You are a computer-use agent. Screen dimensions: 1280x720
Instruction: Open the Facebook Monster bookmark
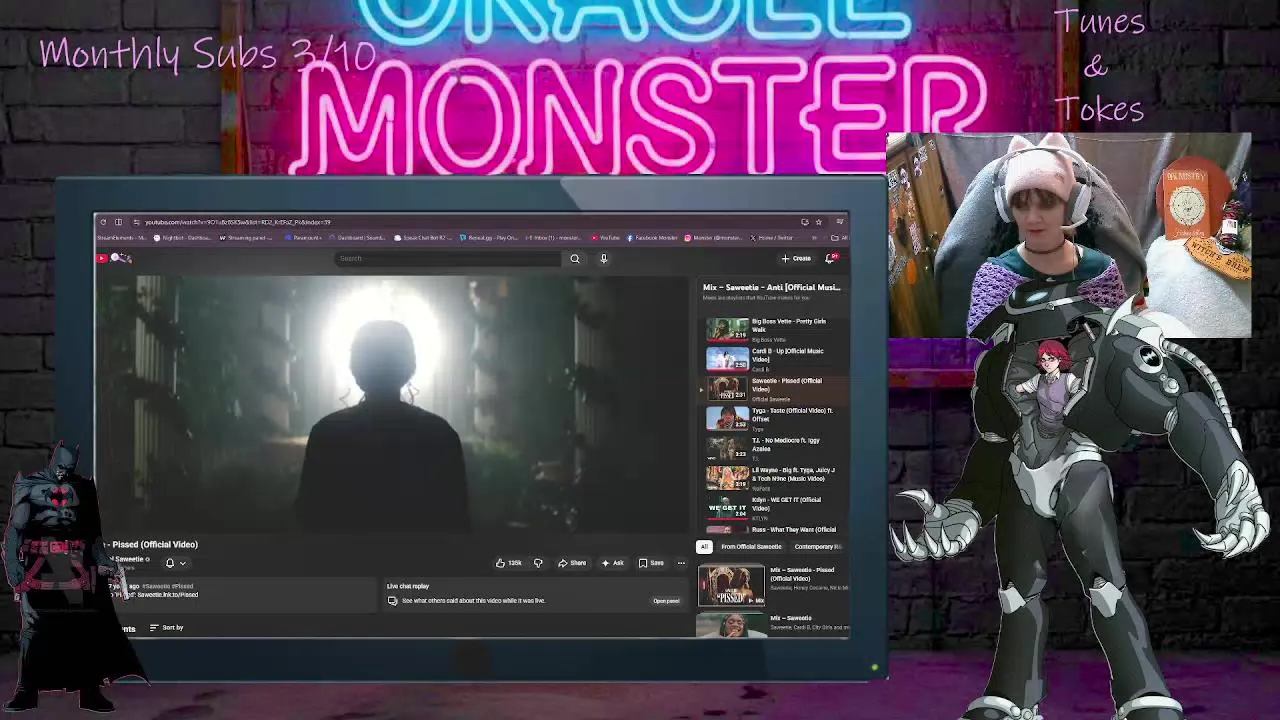tap(652, 238)
